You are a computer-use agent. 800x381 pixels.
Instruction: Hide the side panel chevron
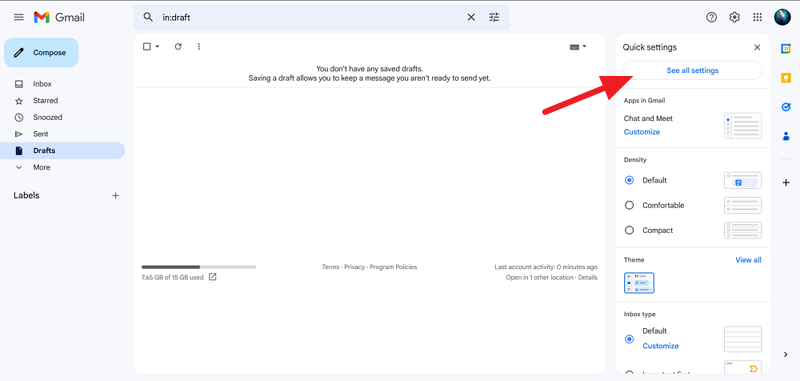click(786, 354)
